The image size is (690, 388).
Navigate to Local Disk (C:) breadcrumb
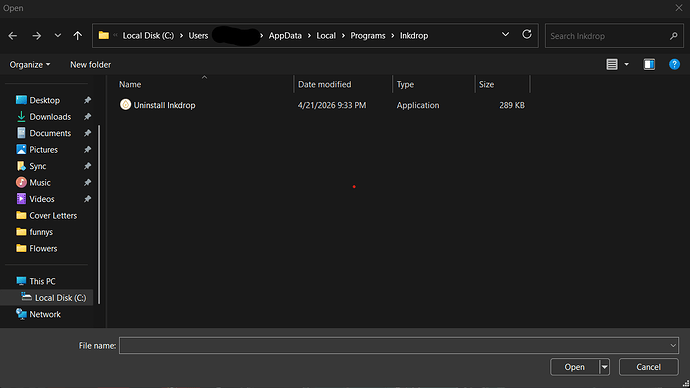pos(148,36)
